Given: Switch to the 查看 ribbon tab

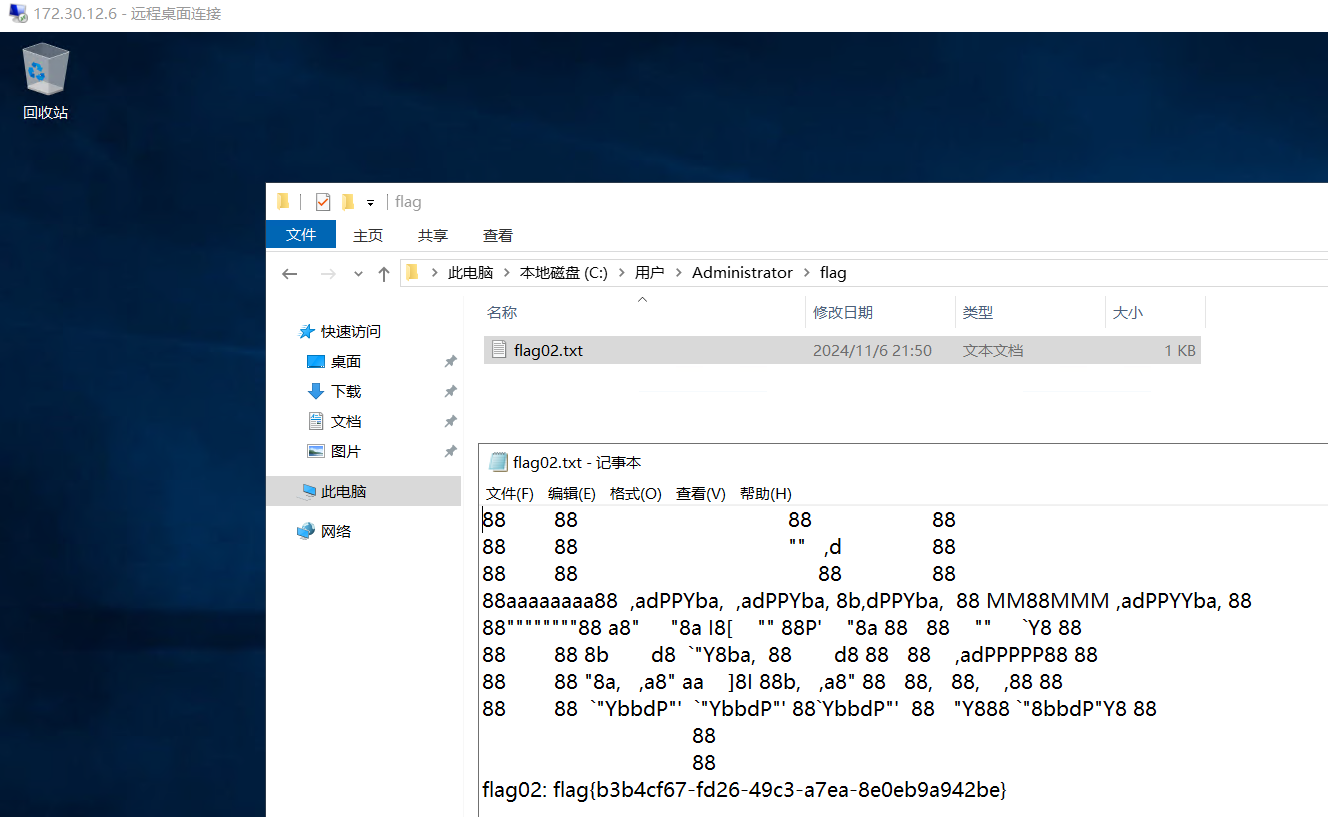Looking at the screenshot, I should 498,235.
